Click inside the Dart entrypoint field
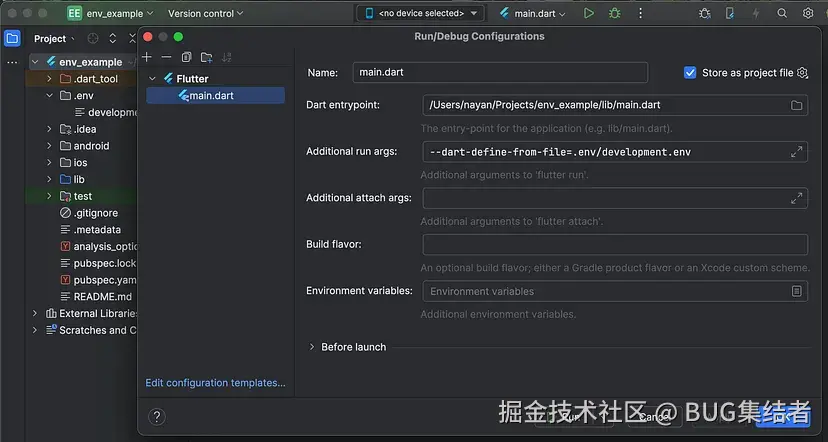Screen dimensions: 828x442 [615, 105]
